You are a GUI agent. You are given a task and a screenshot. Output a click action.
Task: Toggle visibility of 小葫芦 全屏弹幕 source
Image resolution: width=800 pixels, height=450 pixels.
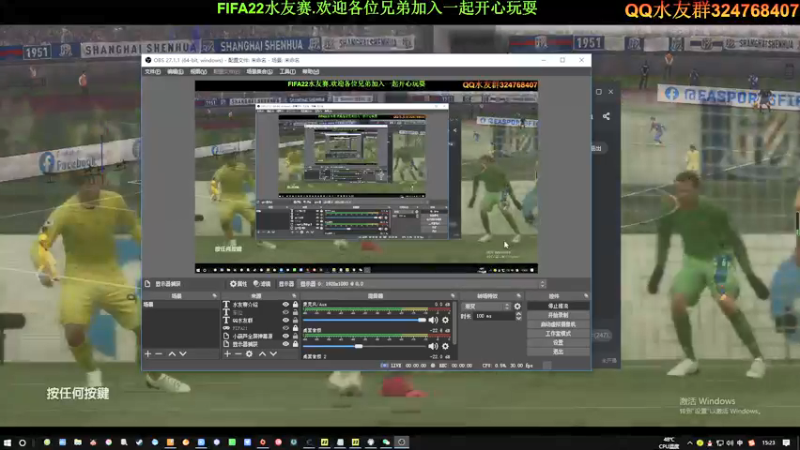pyautogui.click(x=286, y=336)
